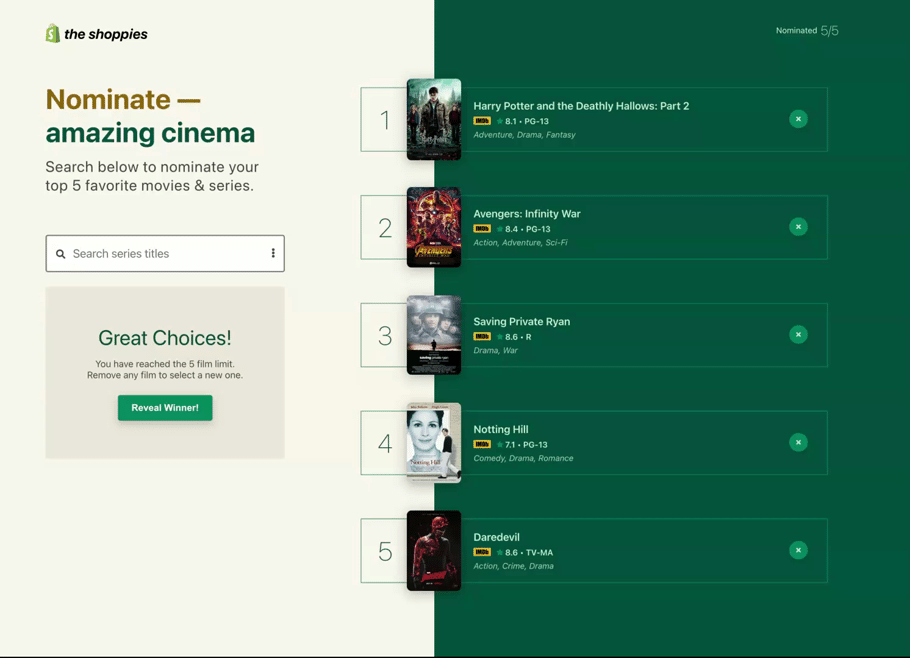Click the Action, Adventure, Sci-Fi genre text
Image resolution: width=910 pixels, height=658 pixels.
520,243
